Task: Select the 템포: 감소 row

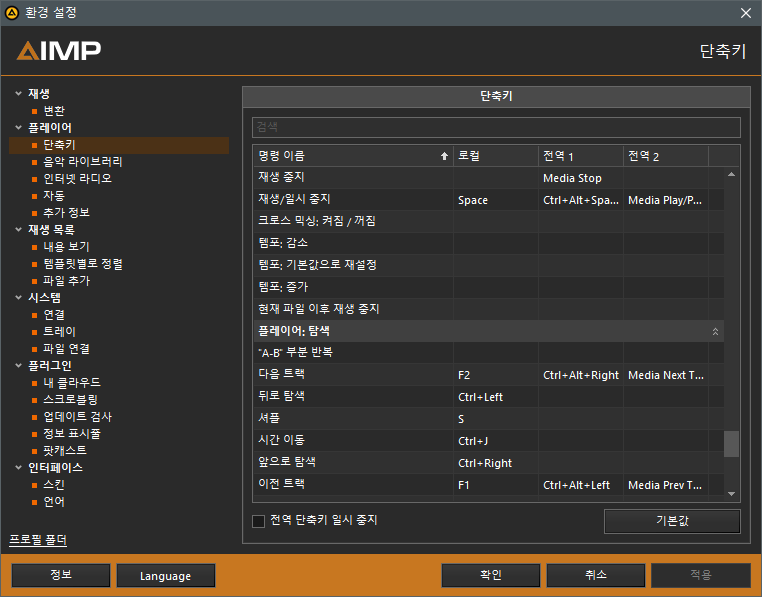Action: [488, 244]
